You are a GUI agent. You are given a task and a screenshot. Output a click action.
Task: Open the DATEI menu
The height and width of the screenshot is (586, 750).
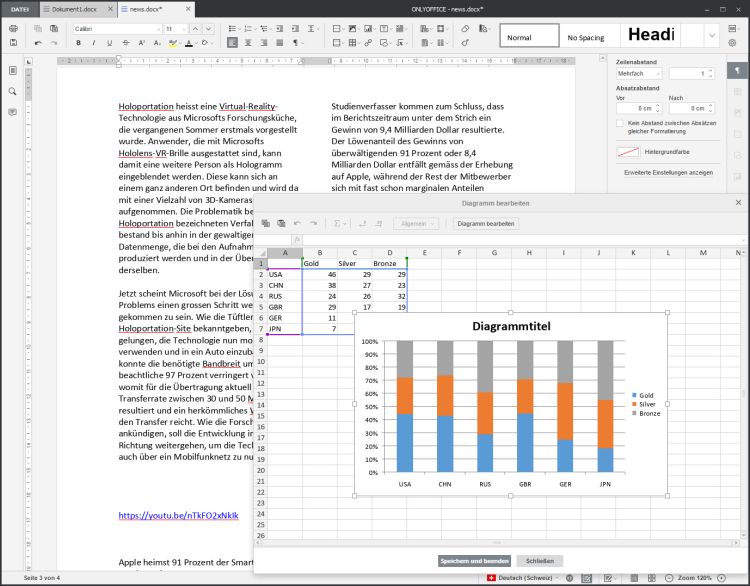19,8
